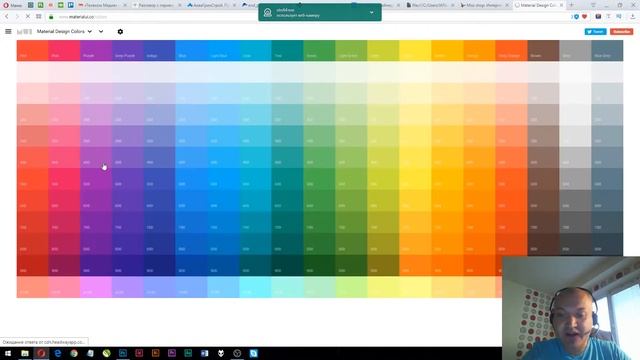Image resolution: width=640 pixels, height=360 pixels.
Task: Select the Deep Orange header swatch
Action: tap(511, 51)
